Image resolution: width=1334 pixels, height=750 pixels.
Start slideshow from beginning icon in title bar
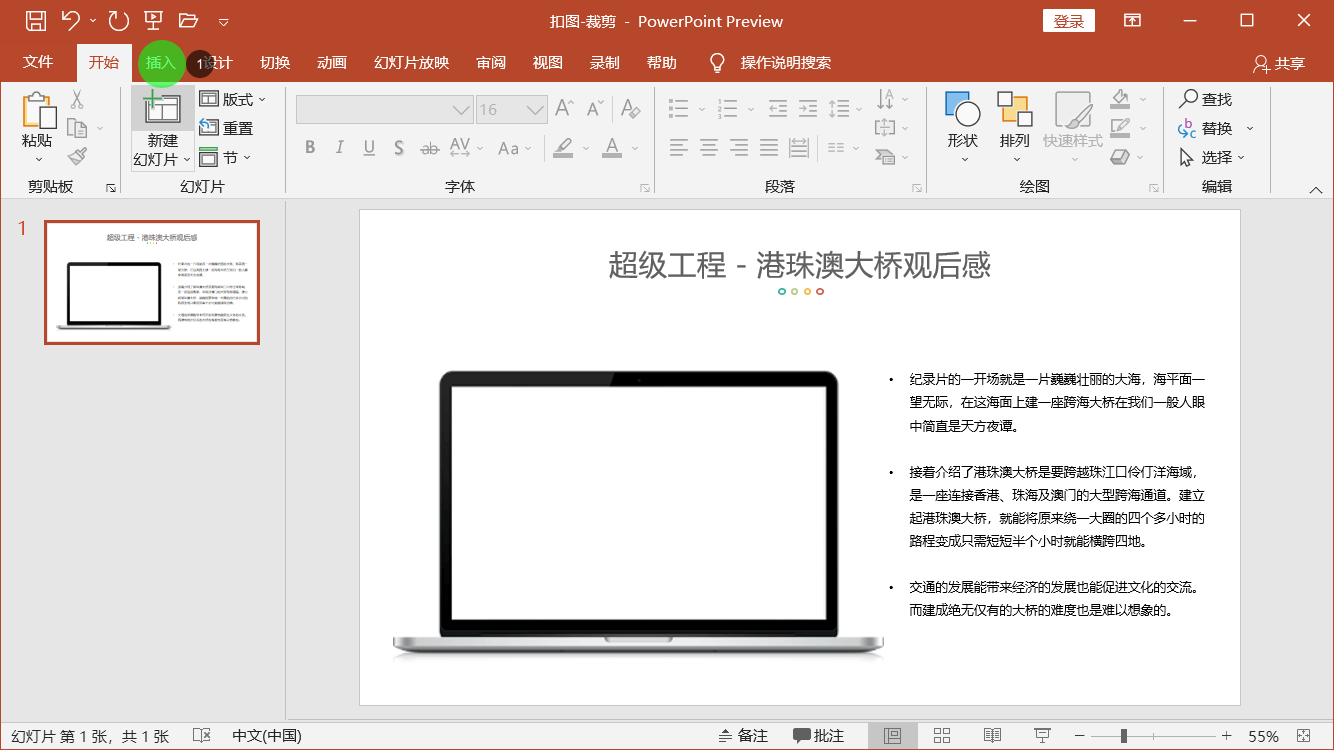(153, 20)
